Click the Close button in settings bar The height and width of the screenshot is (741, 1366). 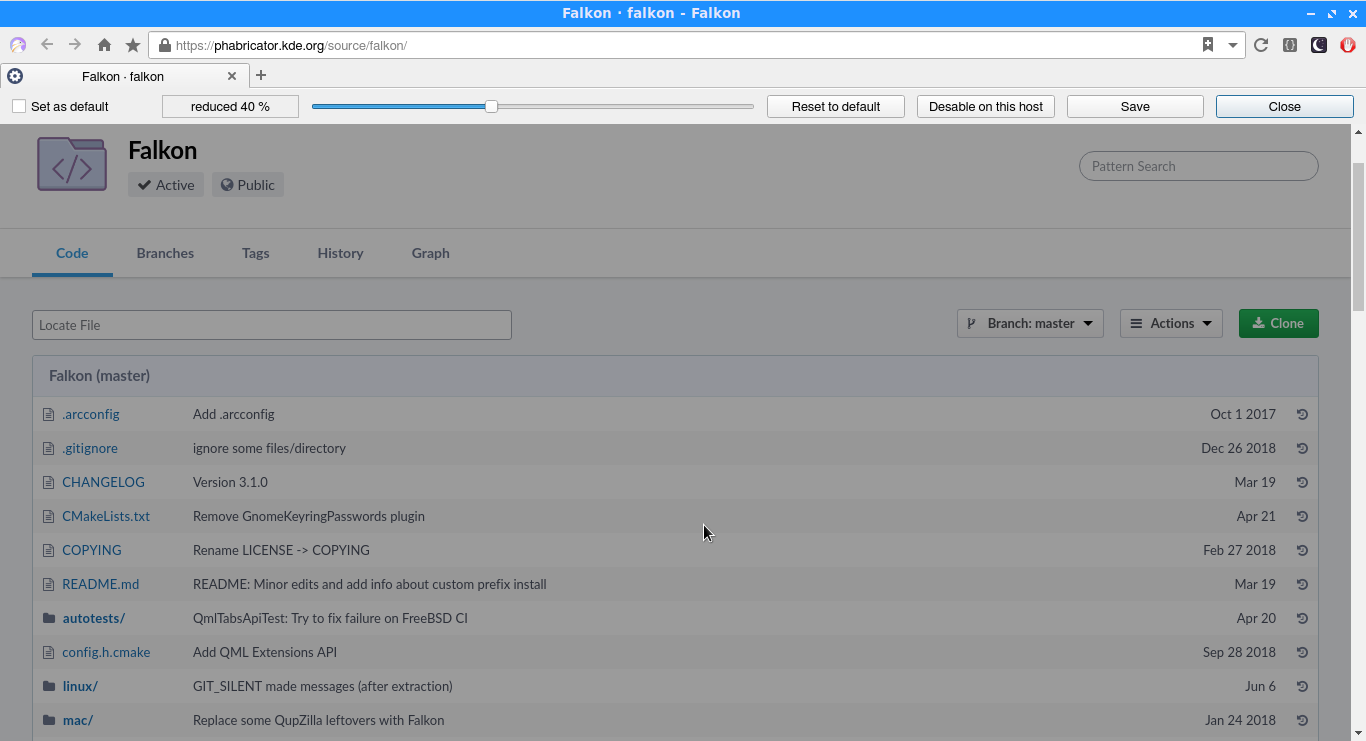click(1285, 106)
